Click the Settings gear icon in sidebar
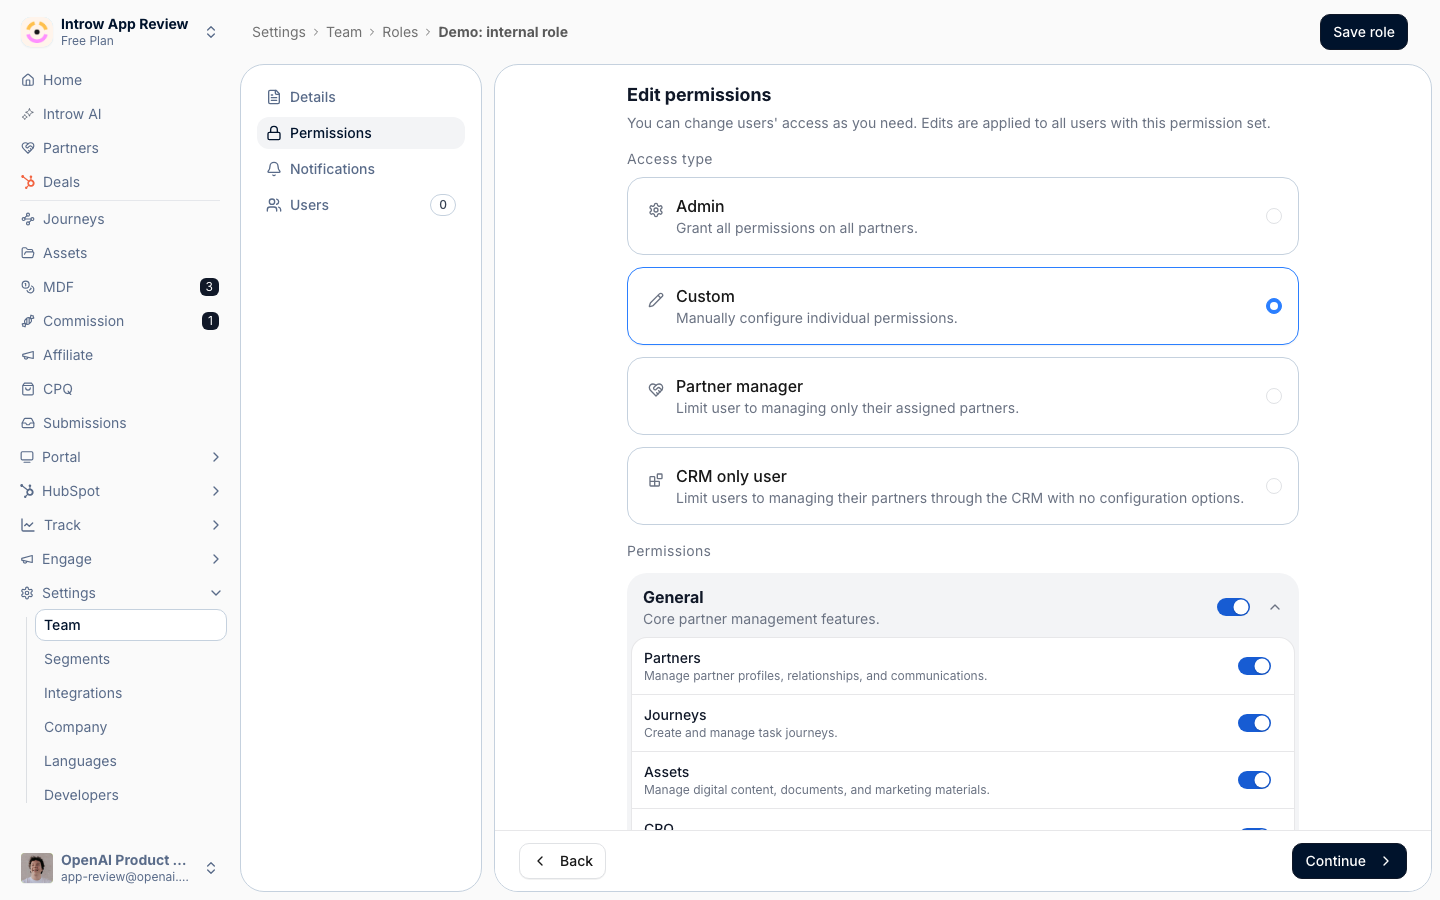 click(x=27, y=593)
